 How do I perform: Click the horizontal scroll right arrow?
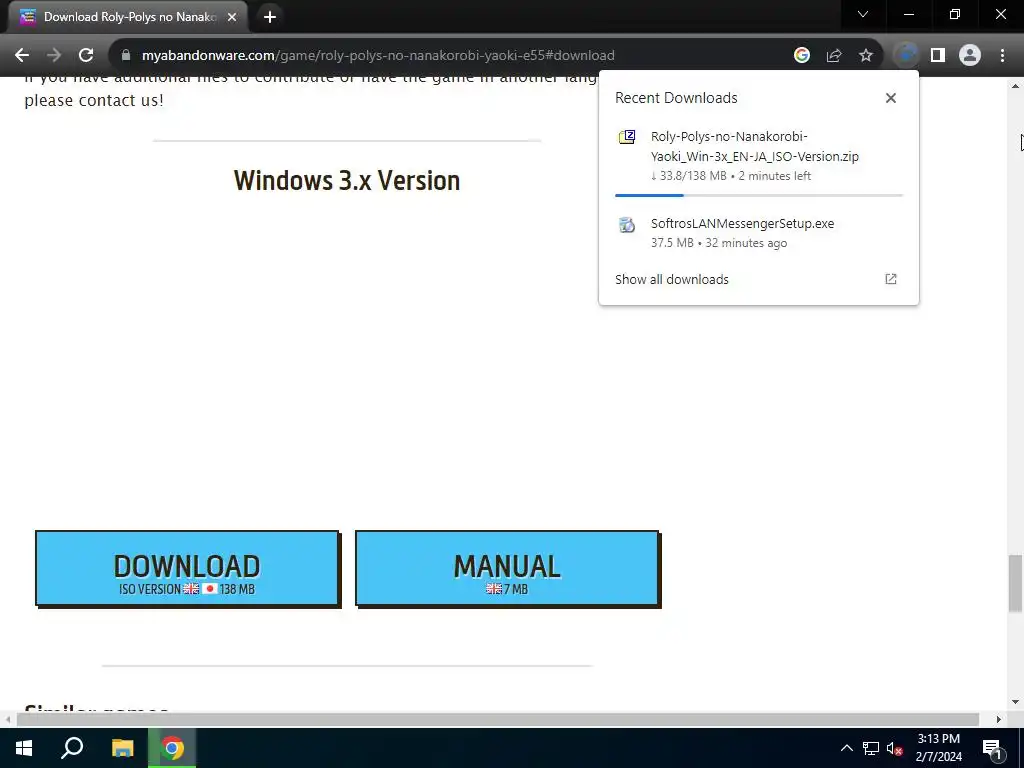click(999, 719)
